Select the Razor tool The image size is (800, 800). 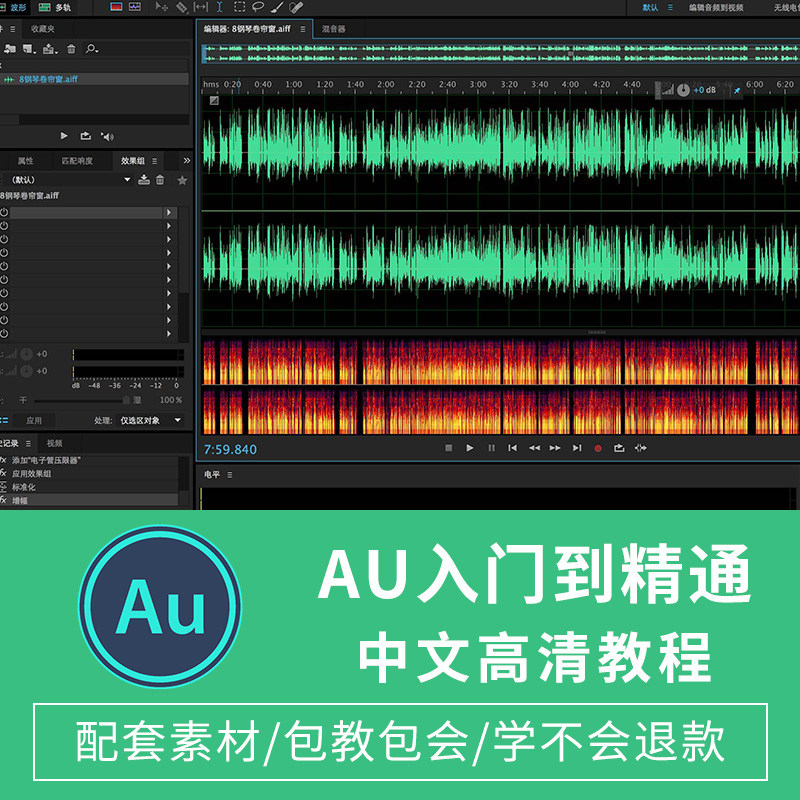pos(181,7)
